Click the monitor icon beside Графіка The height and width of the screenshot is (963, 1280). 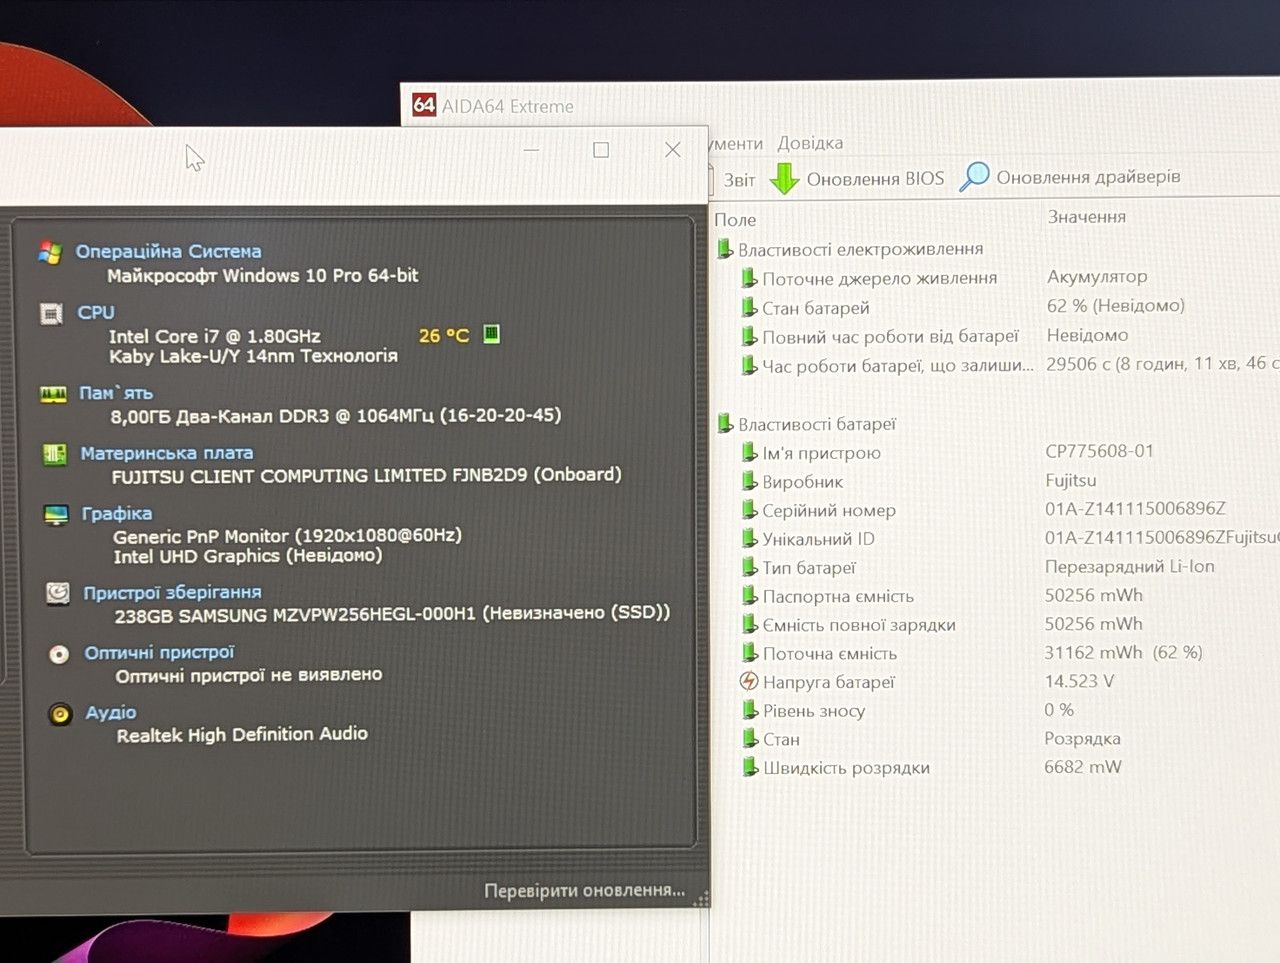tap(56, 515)
